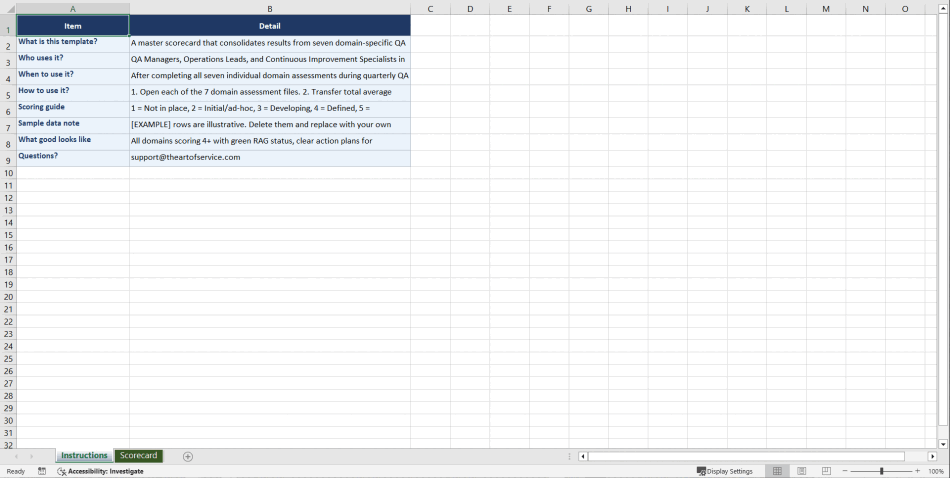
Task: Switch to Page Break Preview
Action: tap(826, 471)
